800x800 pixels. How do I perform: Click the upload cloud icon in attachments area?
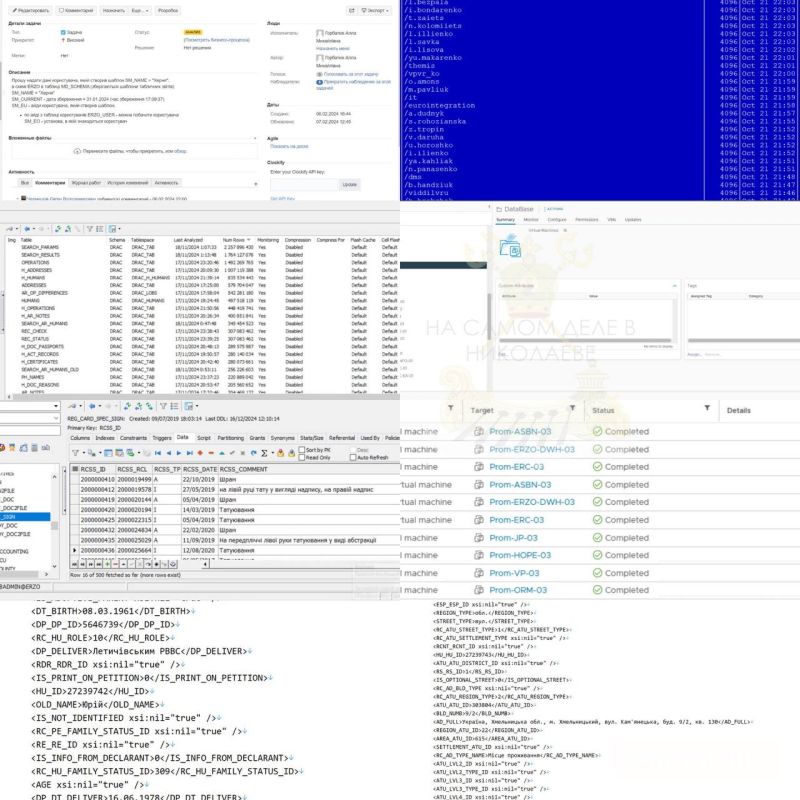(77, 151)
